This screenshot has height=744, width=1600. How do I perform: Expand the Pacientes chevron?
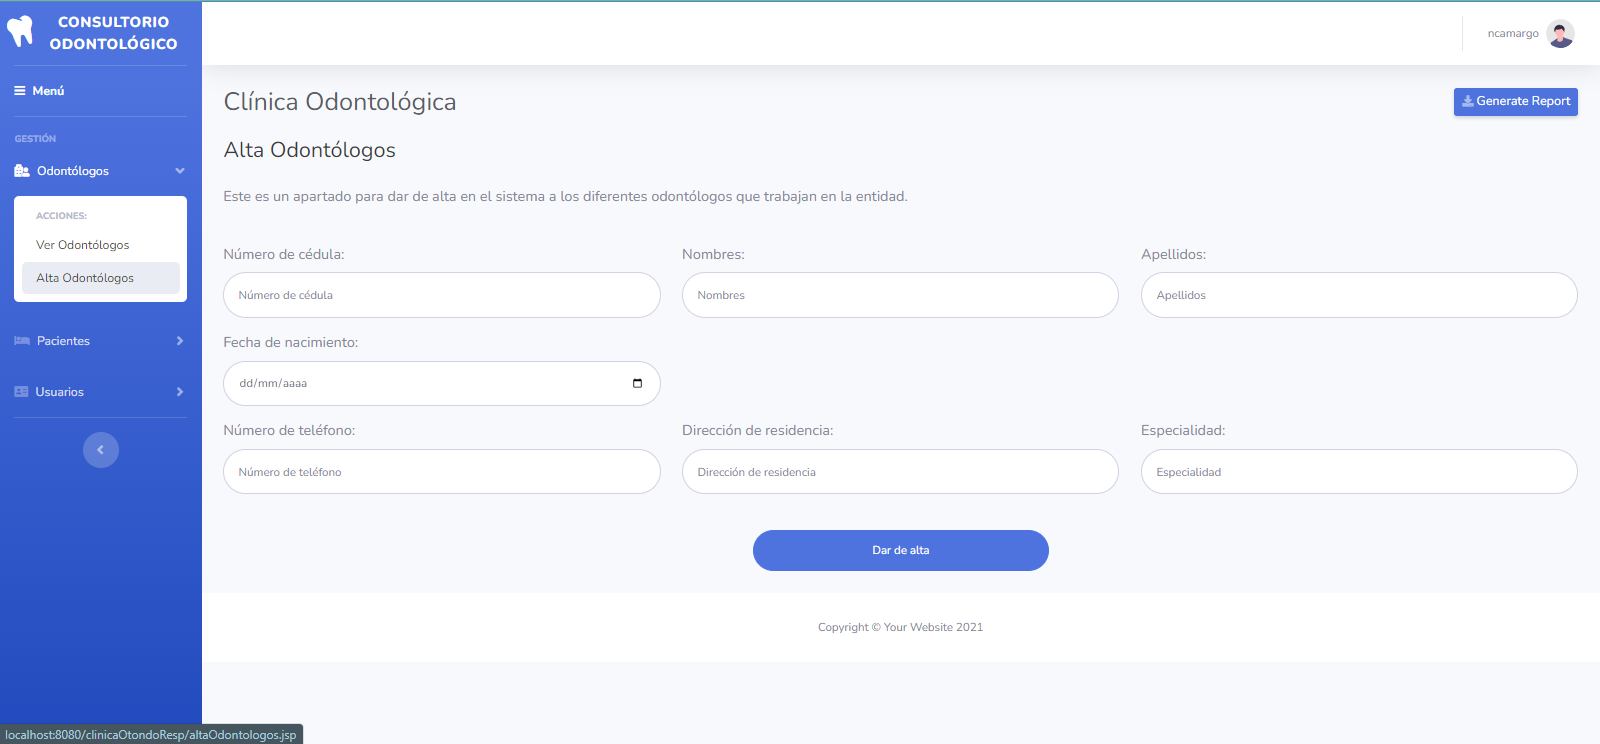click(180, 341)
